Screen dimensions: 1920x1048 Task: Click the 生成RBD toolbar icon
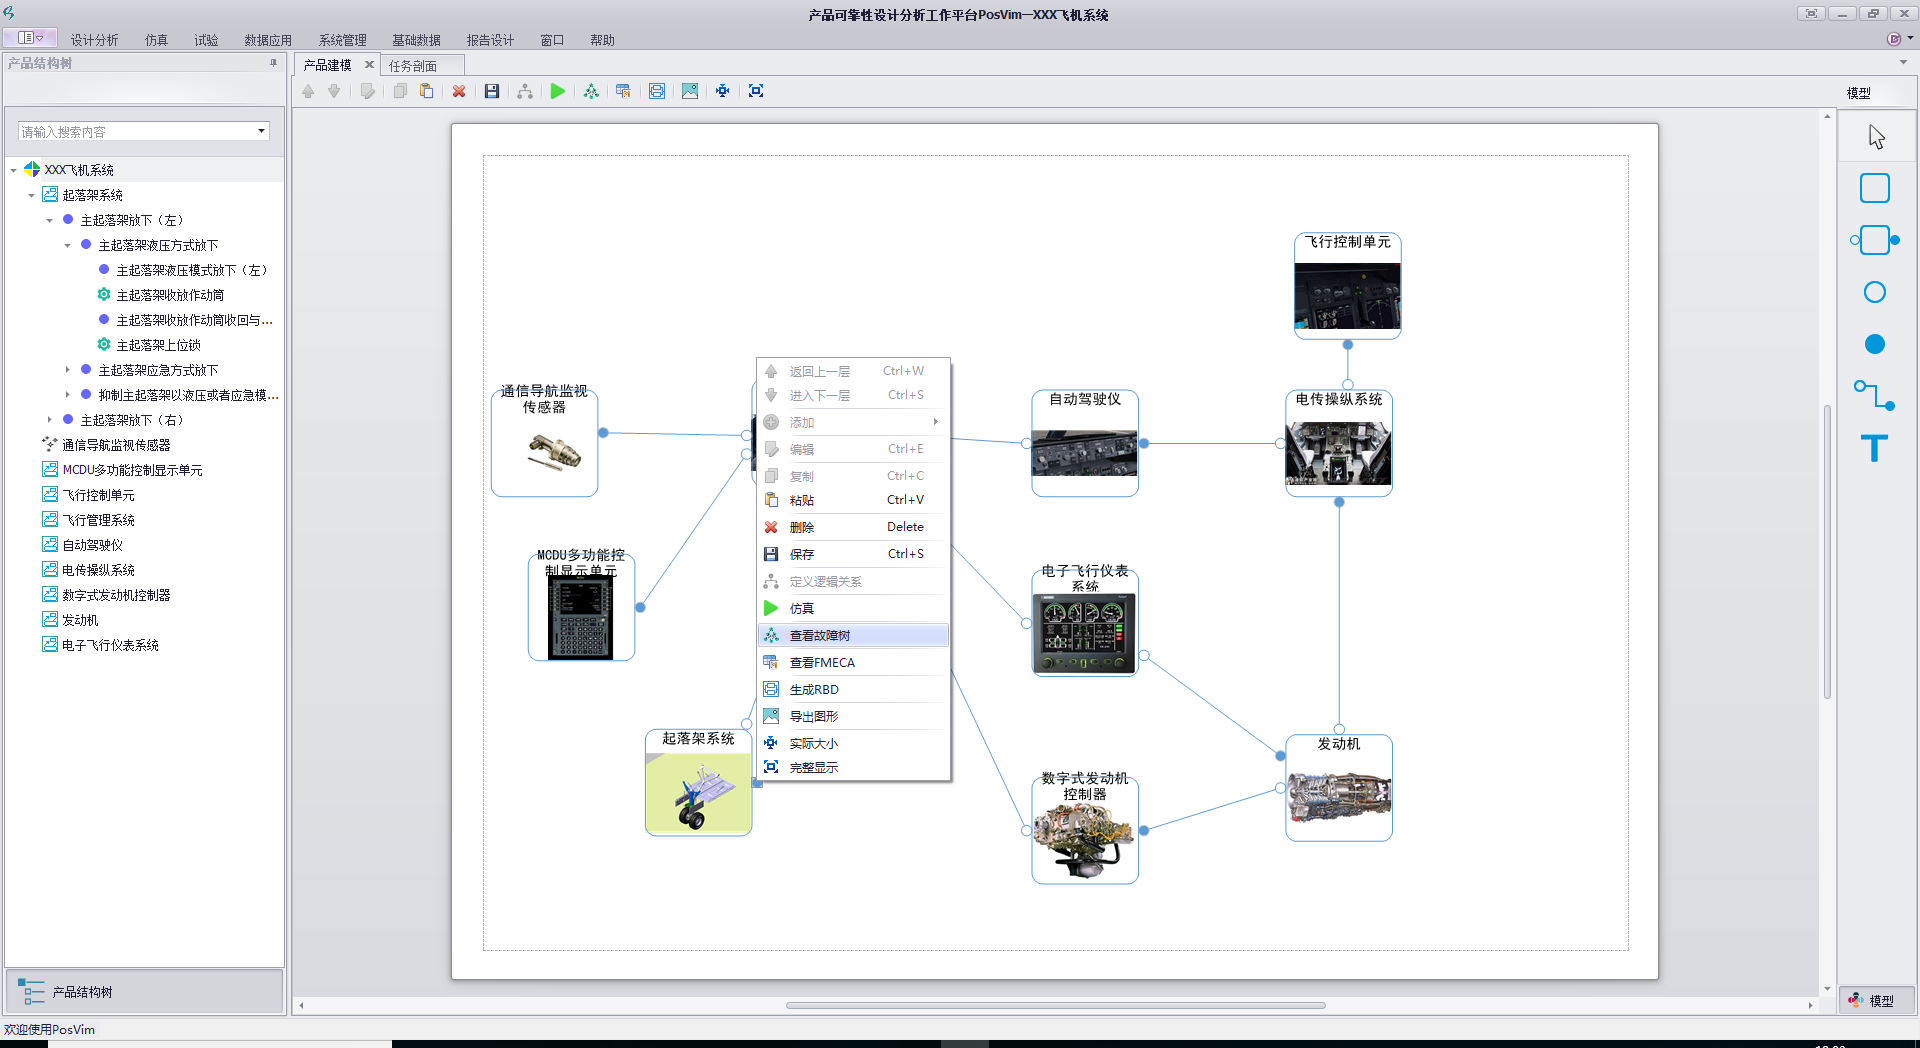pyautogui.click(x=657, y=90)
